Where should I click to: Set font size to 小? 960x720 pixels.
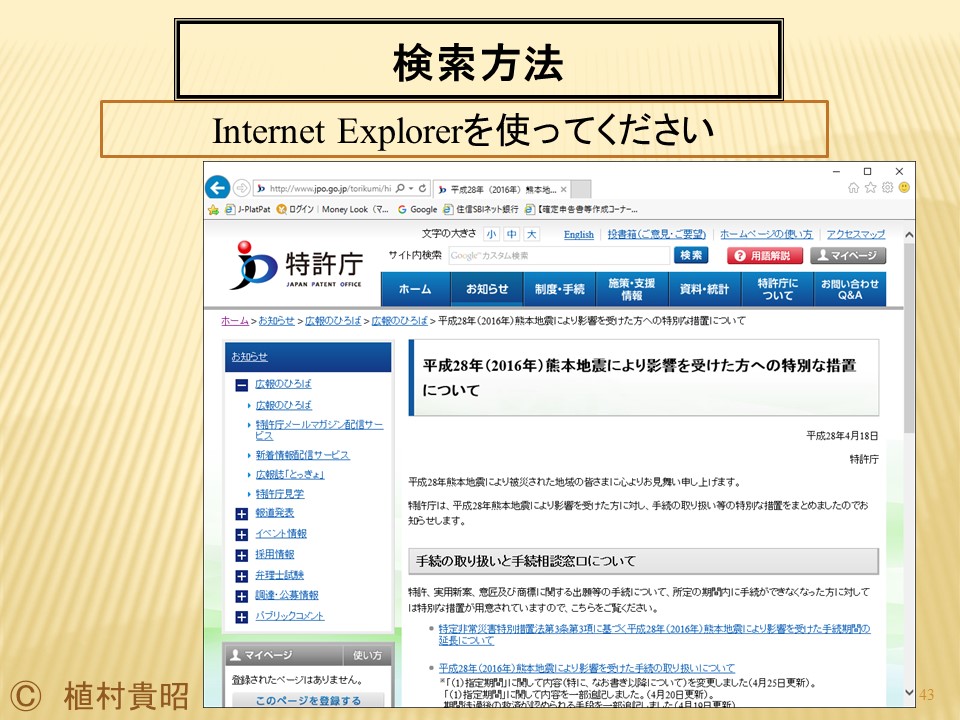pos(491,234)
